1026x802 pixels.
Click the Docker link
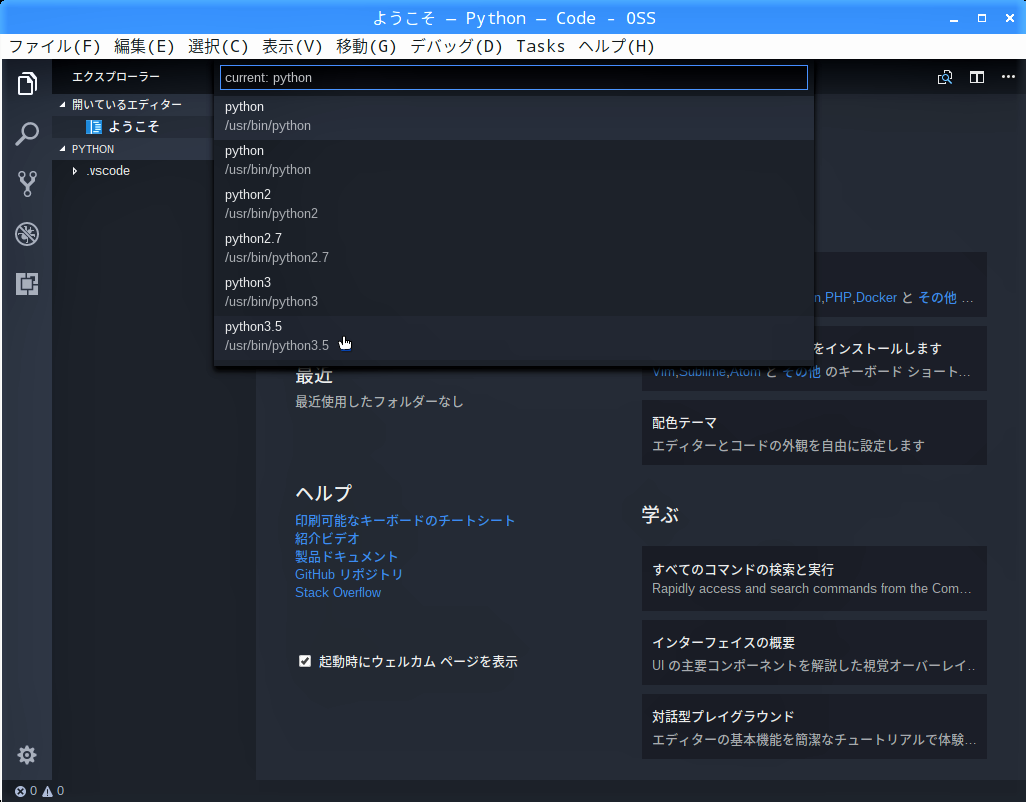tap(876, 298)
